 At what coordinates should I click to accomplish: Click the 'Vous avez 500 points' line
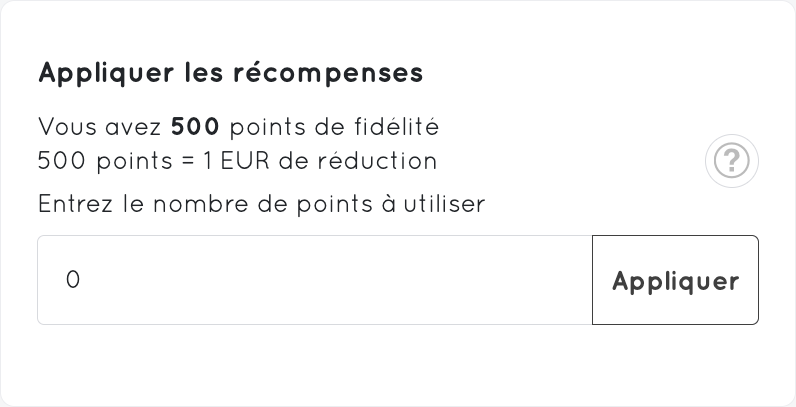click(x=238, y=128)
